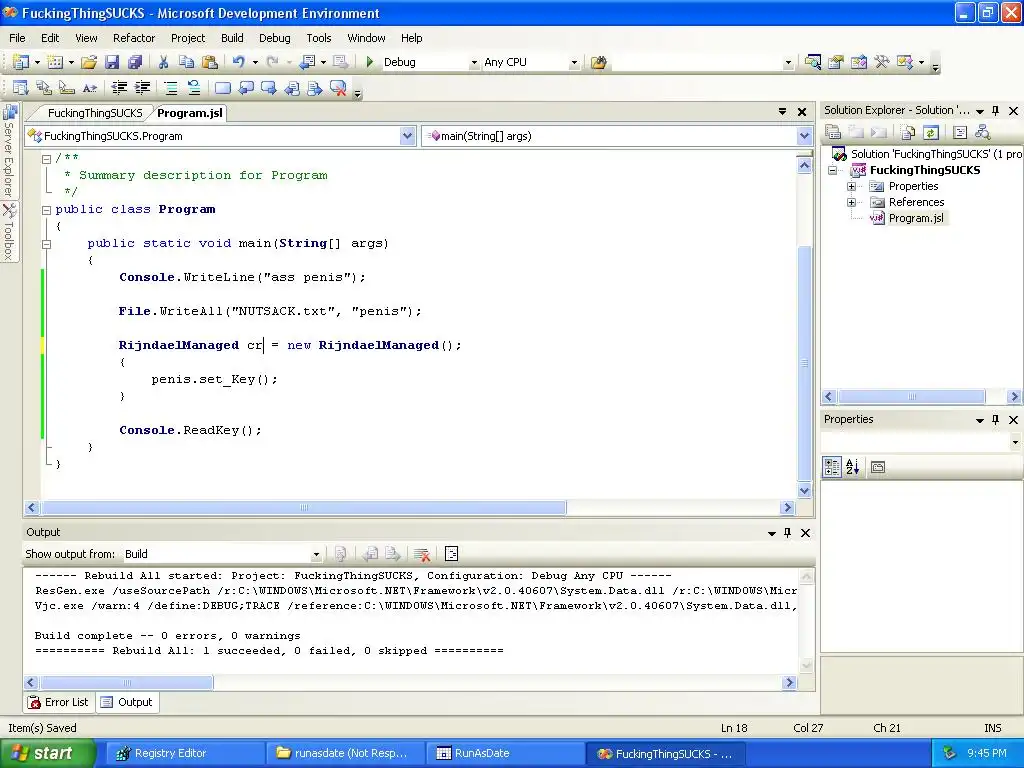This screenshot has height=768, width=1024.
Task: Click the Solution Explorer horizontal scrollbar thumb
Action: click(x=912, y=396)
